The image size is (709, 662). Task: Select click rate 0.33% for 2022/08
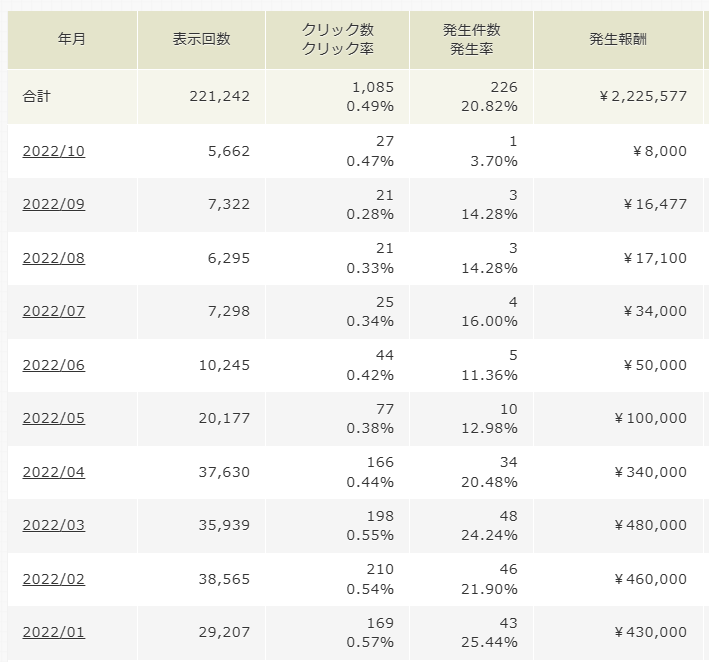(x=370, y=269)
